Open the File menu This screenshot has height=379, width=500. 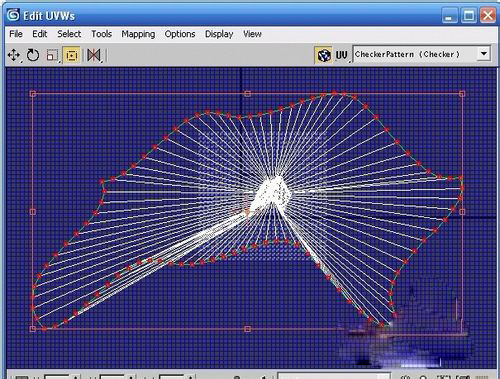[16, 34]
